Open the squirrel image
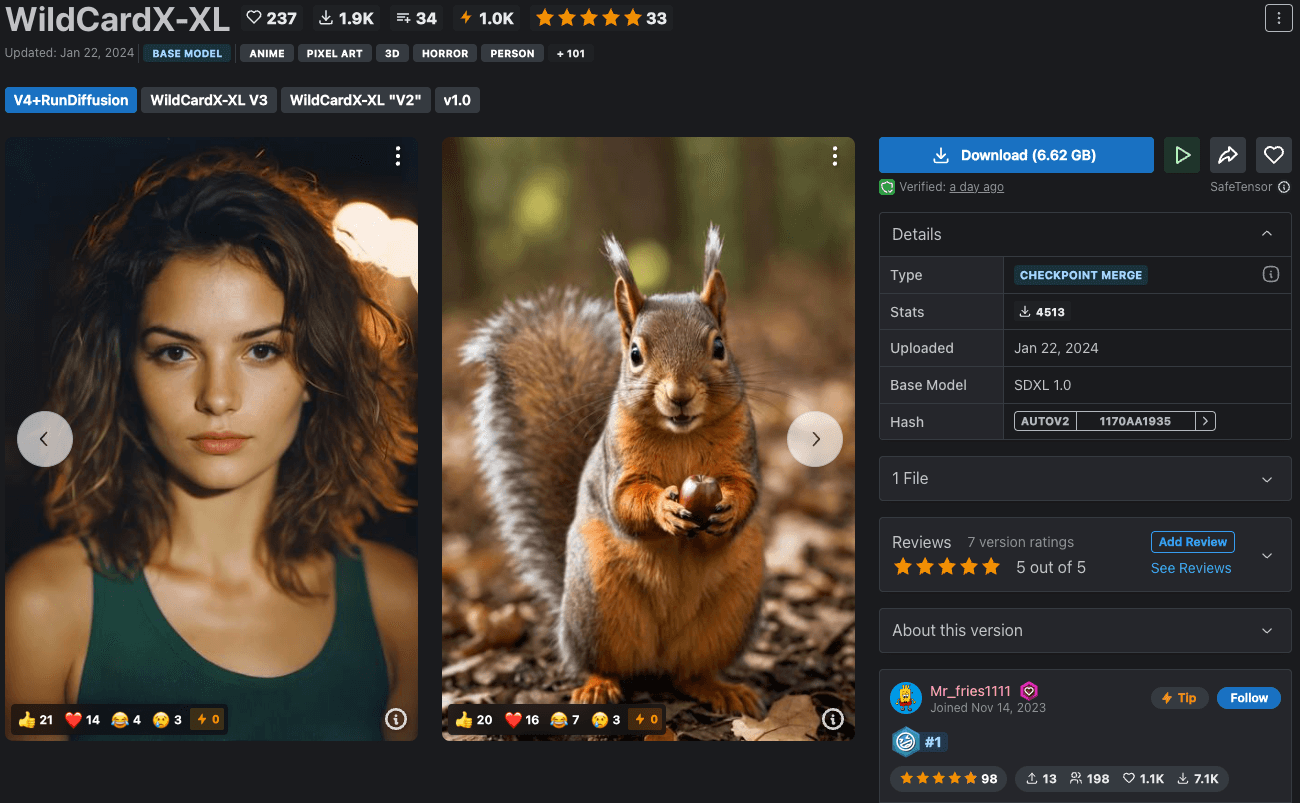Screen dimensions: 1300x803 648,439
